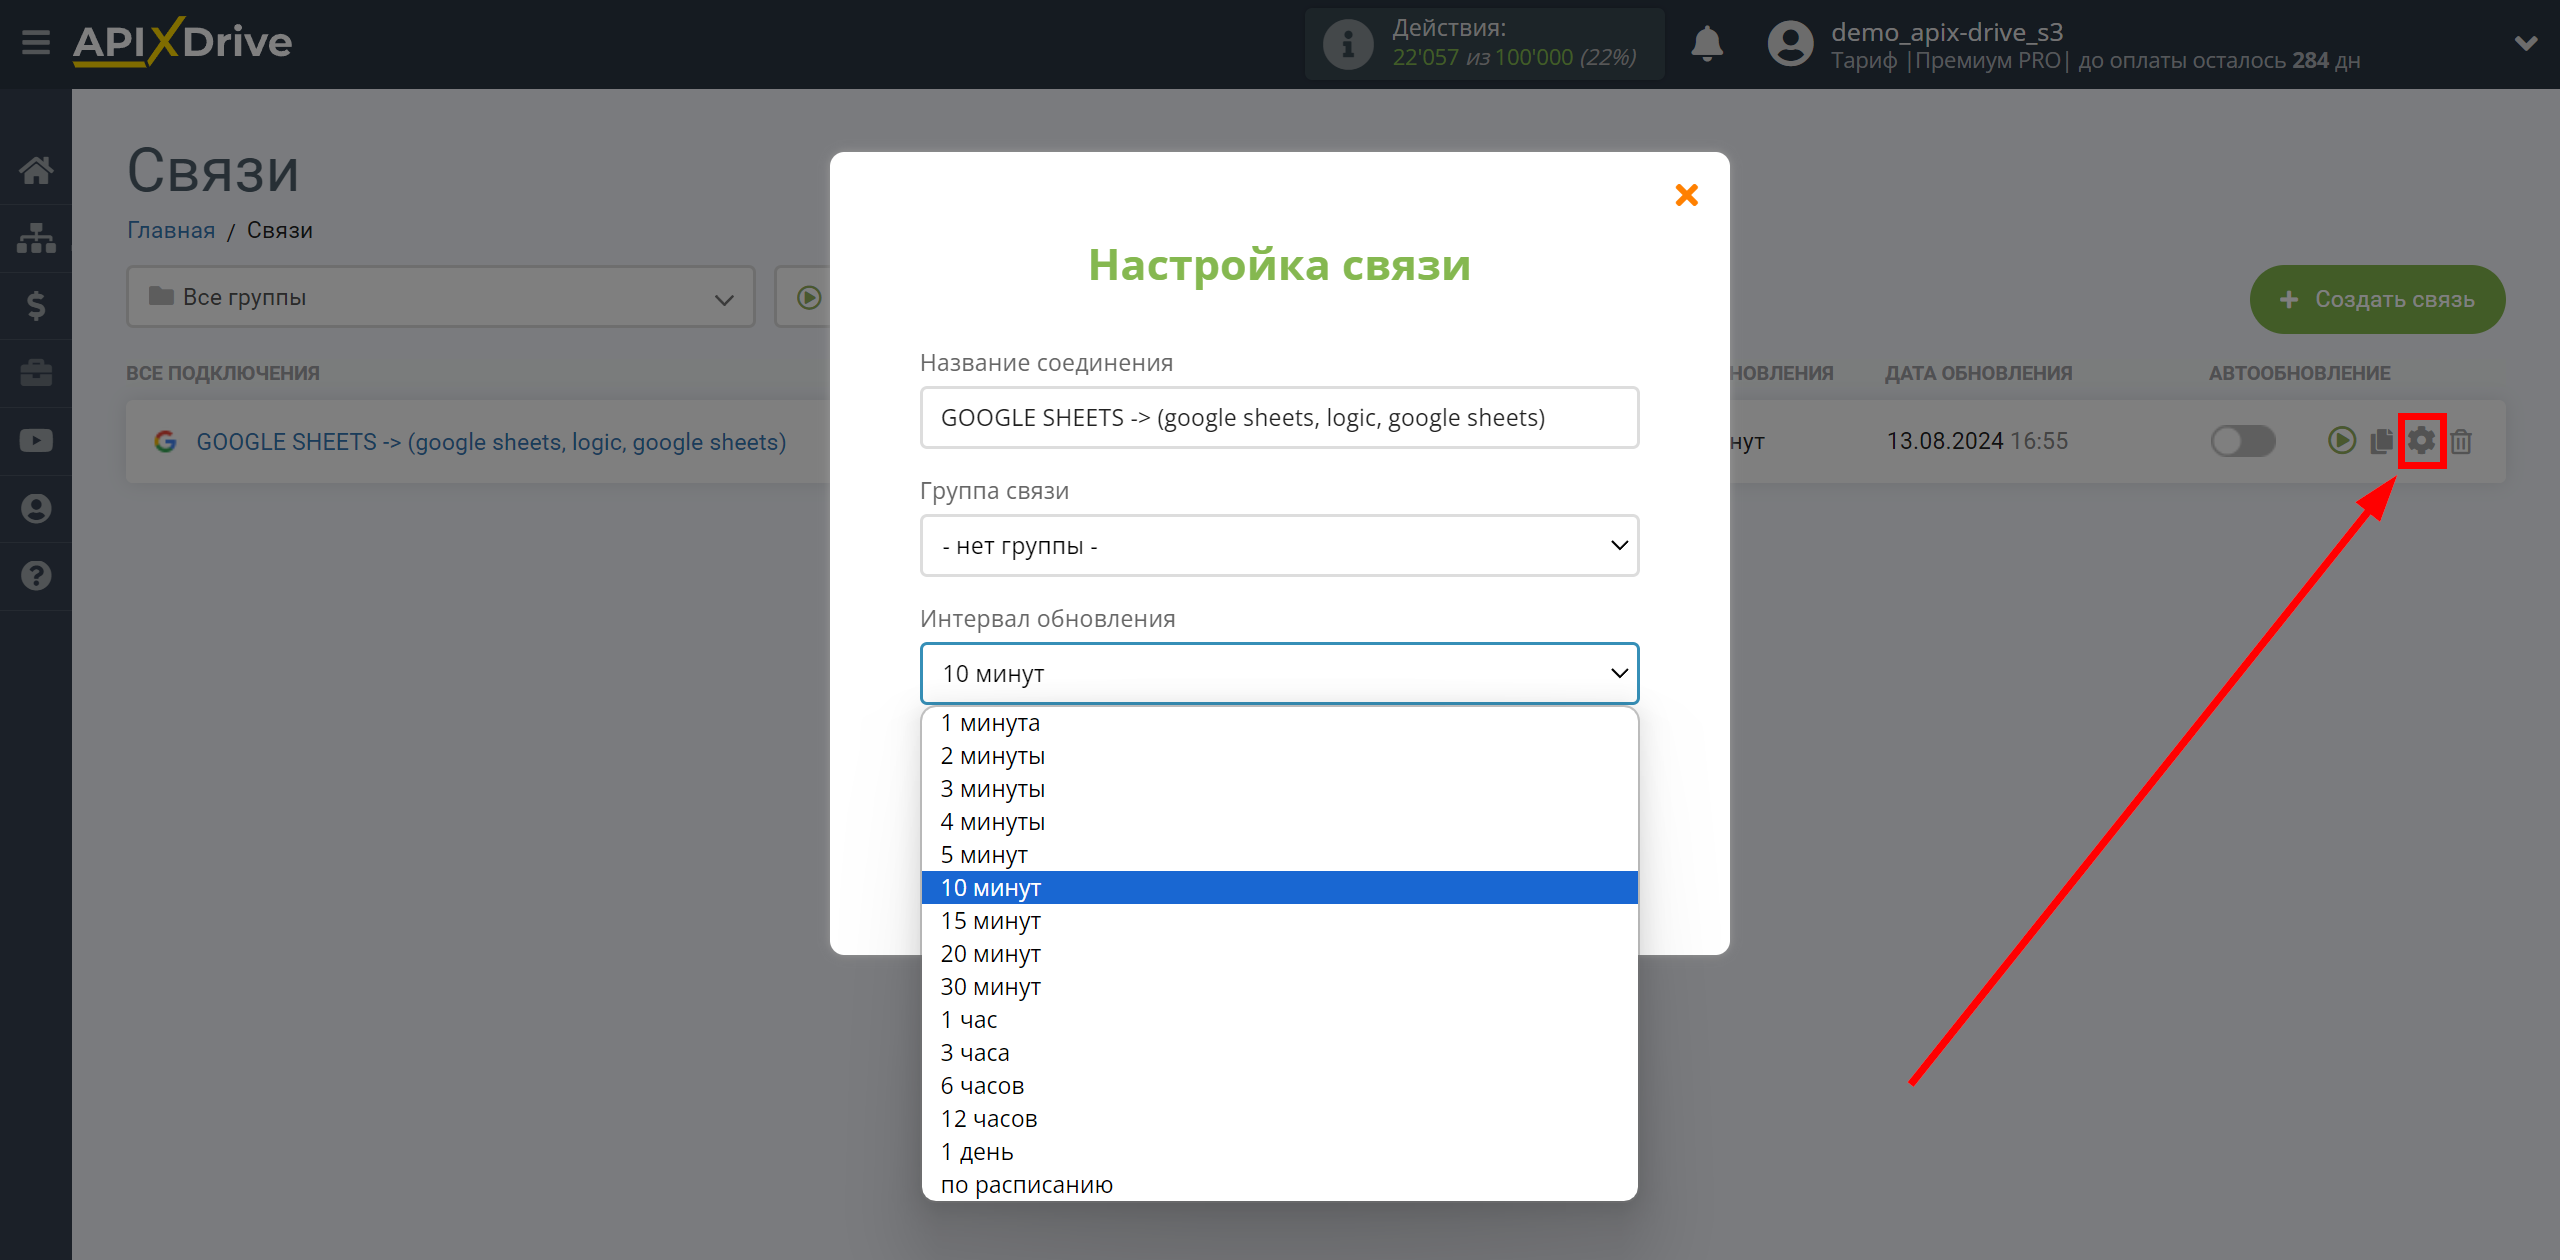
Task: Expand the 'Группа связи' dropdown selector
Action: (1278, 545)
